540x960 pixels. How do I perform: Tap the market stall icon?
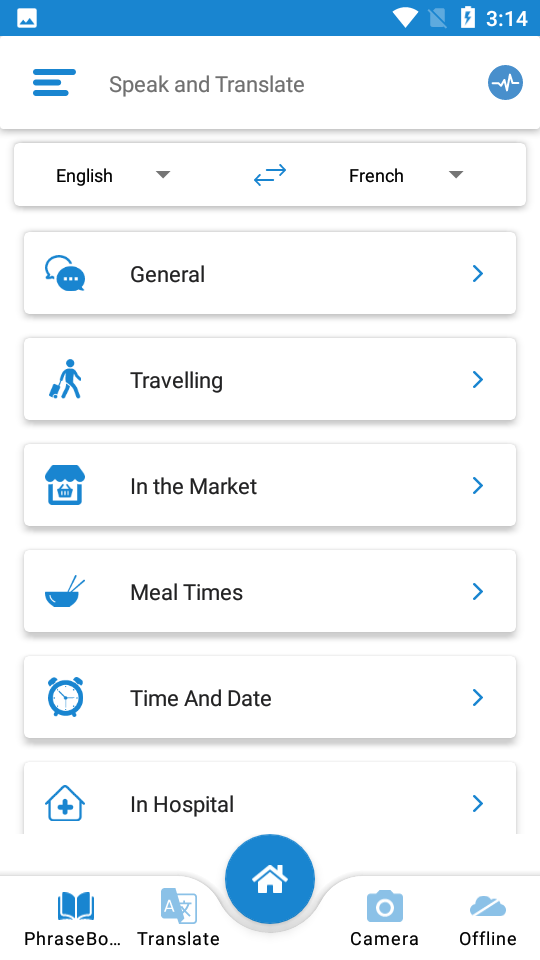pos(65,485)
